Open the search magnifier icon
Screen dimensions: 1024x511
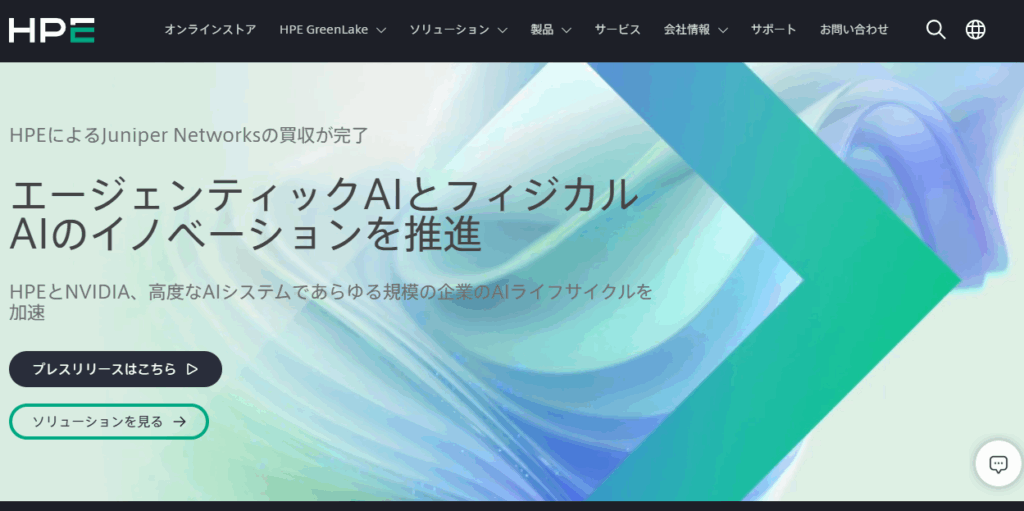[x=936, y=29]
